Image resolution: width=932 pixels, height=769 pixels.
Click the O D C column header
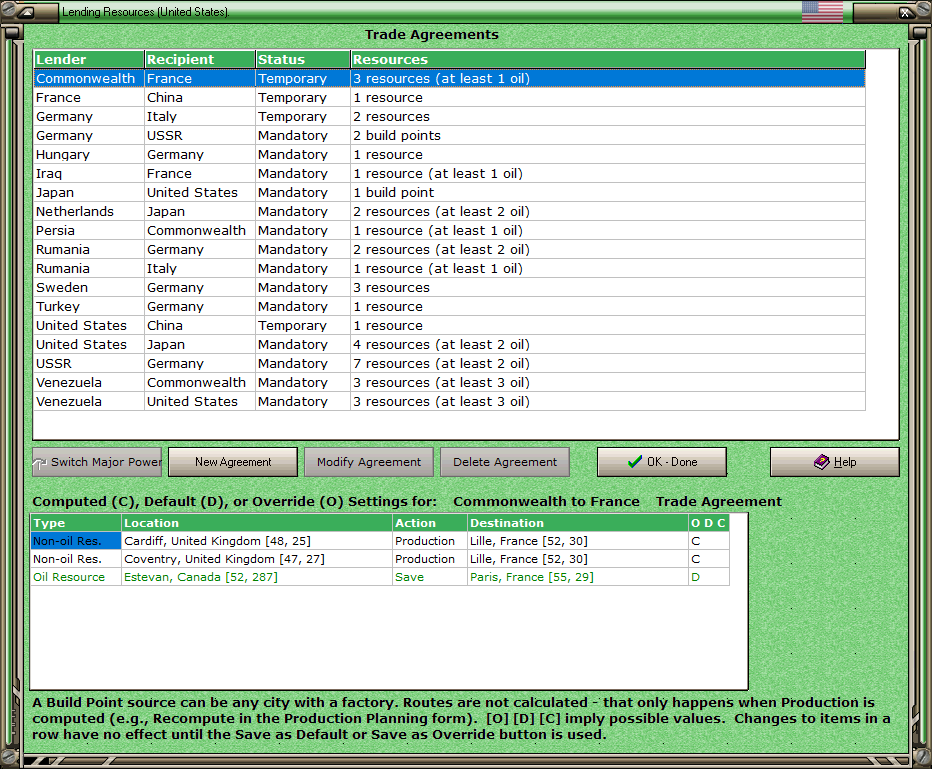point(709,523)
